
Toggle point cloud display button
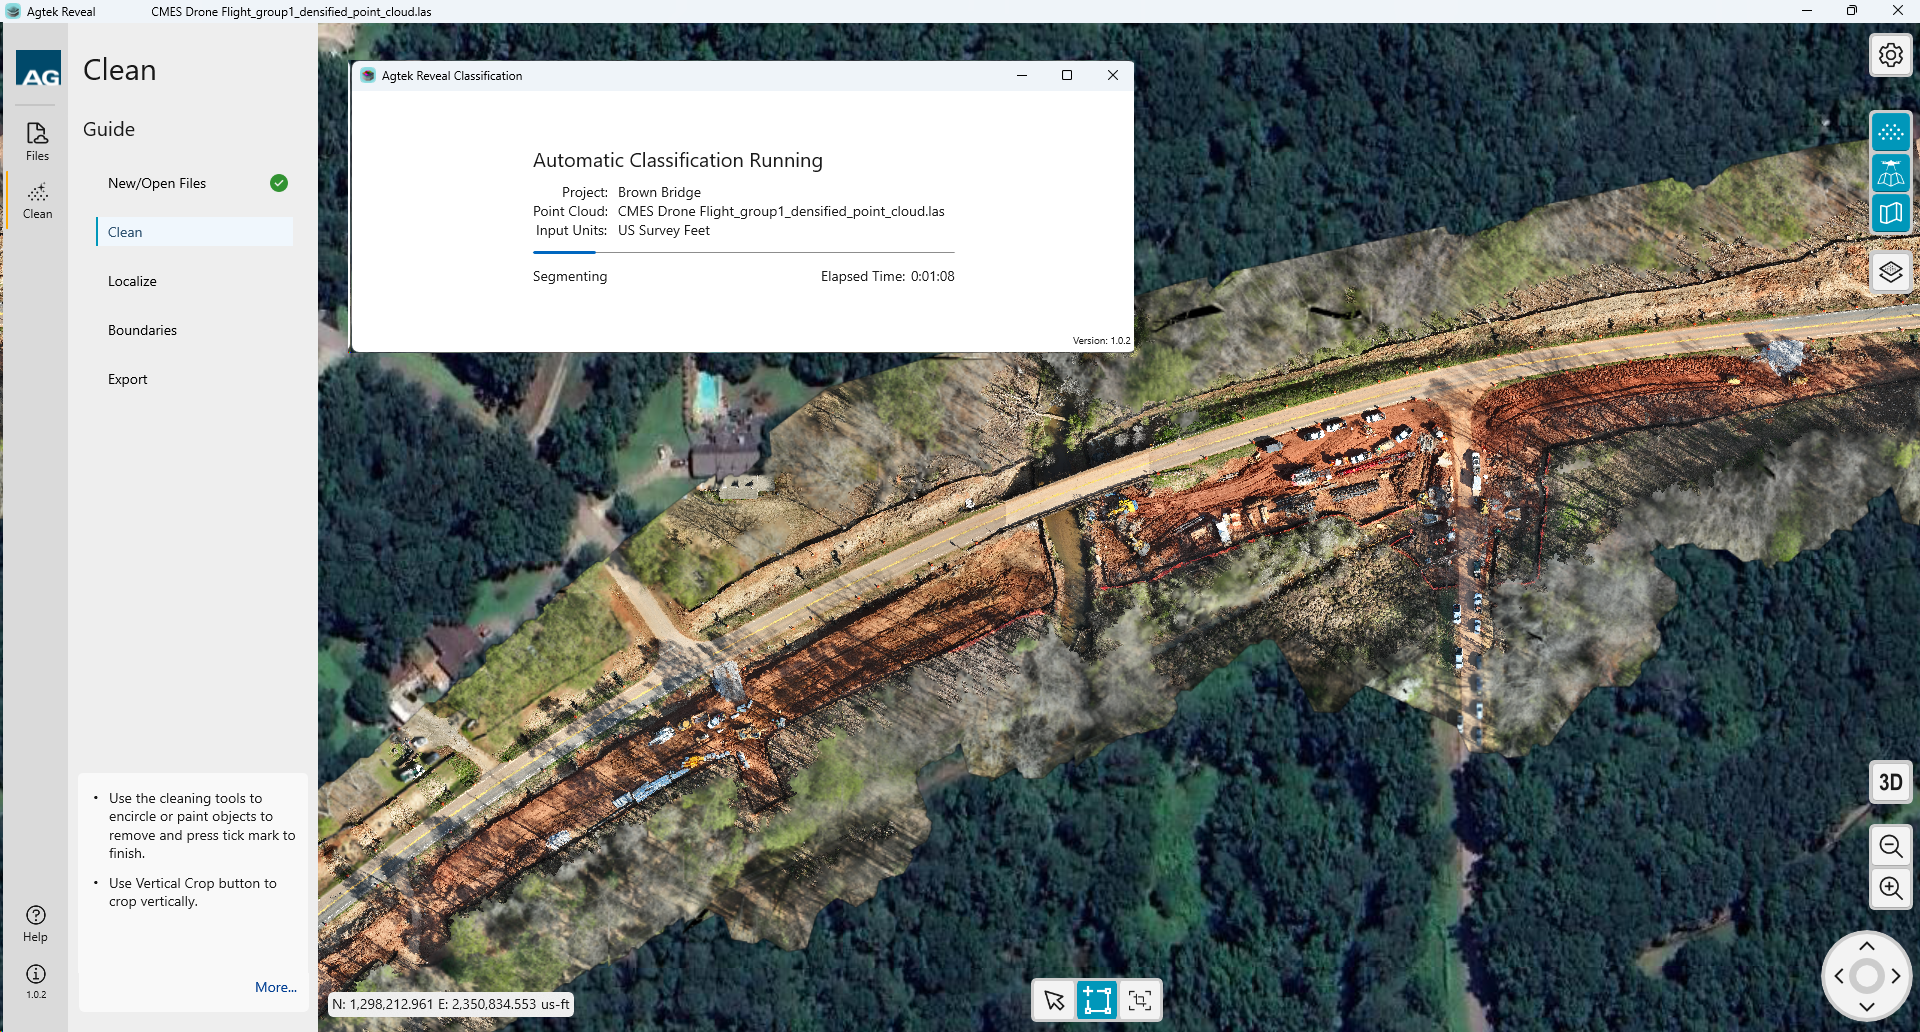pyautogui.click(x=1890, y=132)
